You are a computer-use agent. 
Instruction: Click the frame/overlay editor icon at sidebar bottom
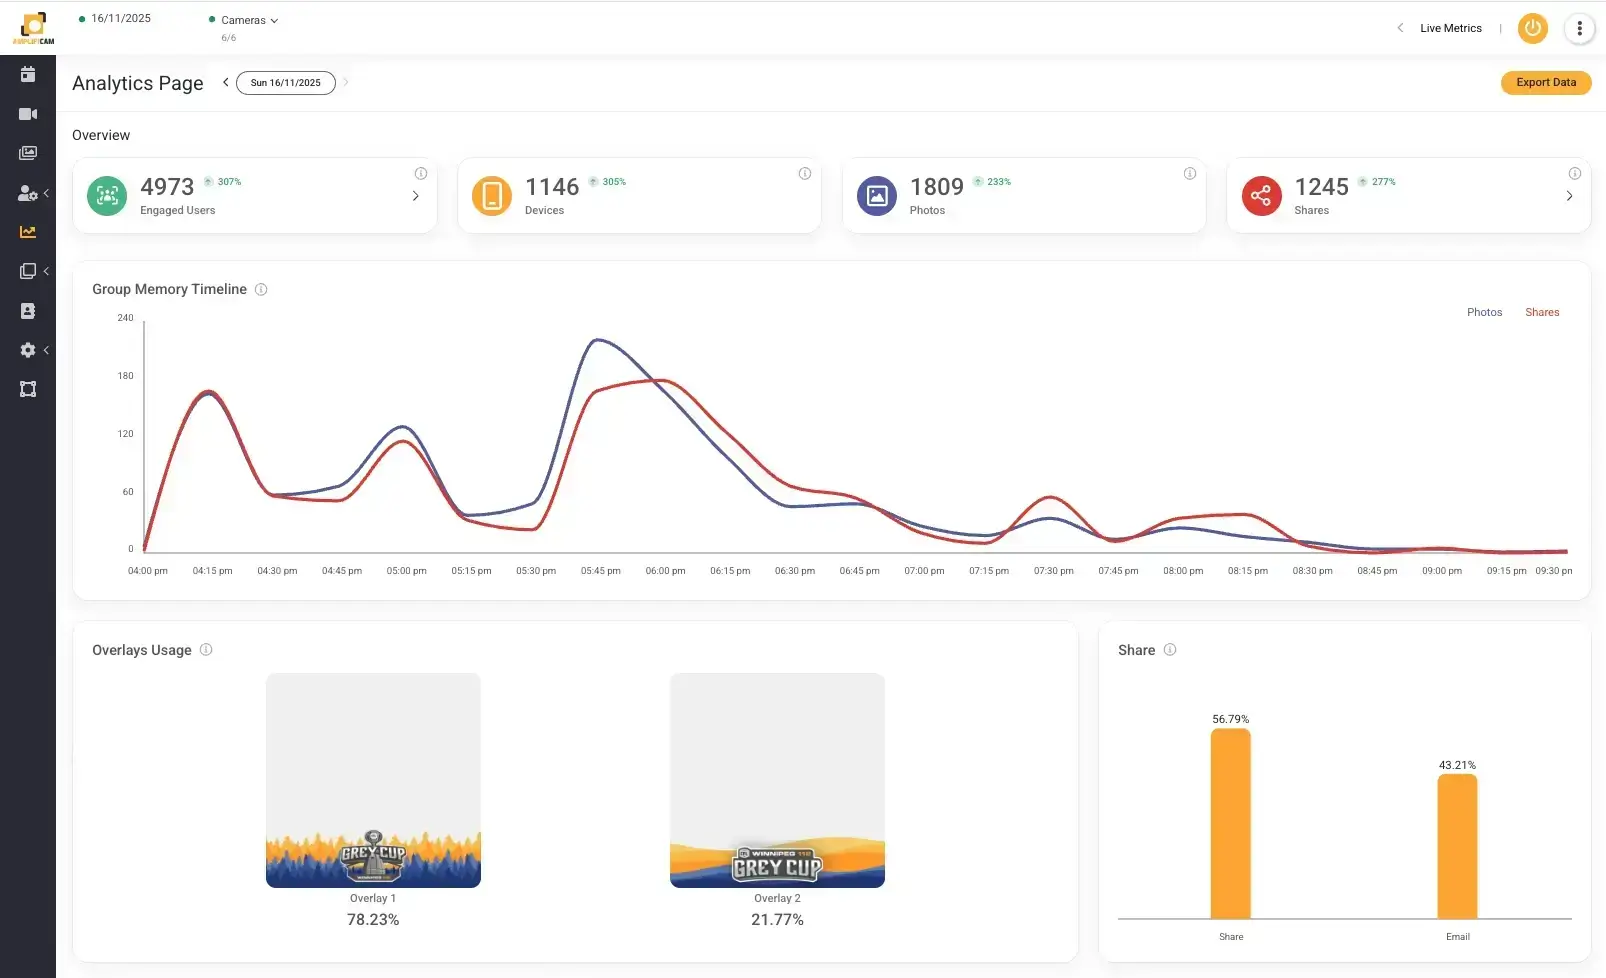[28, 389]
